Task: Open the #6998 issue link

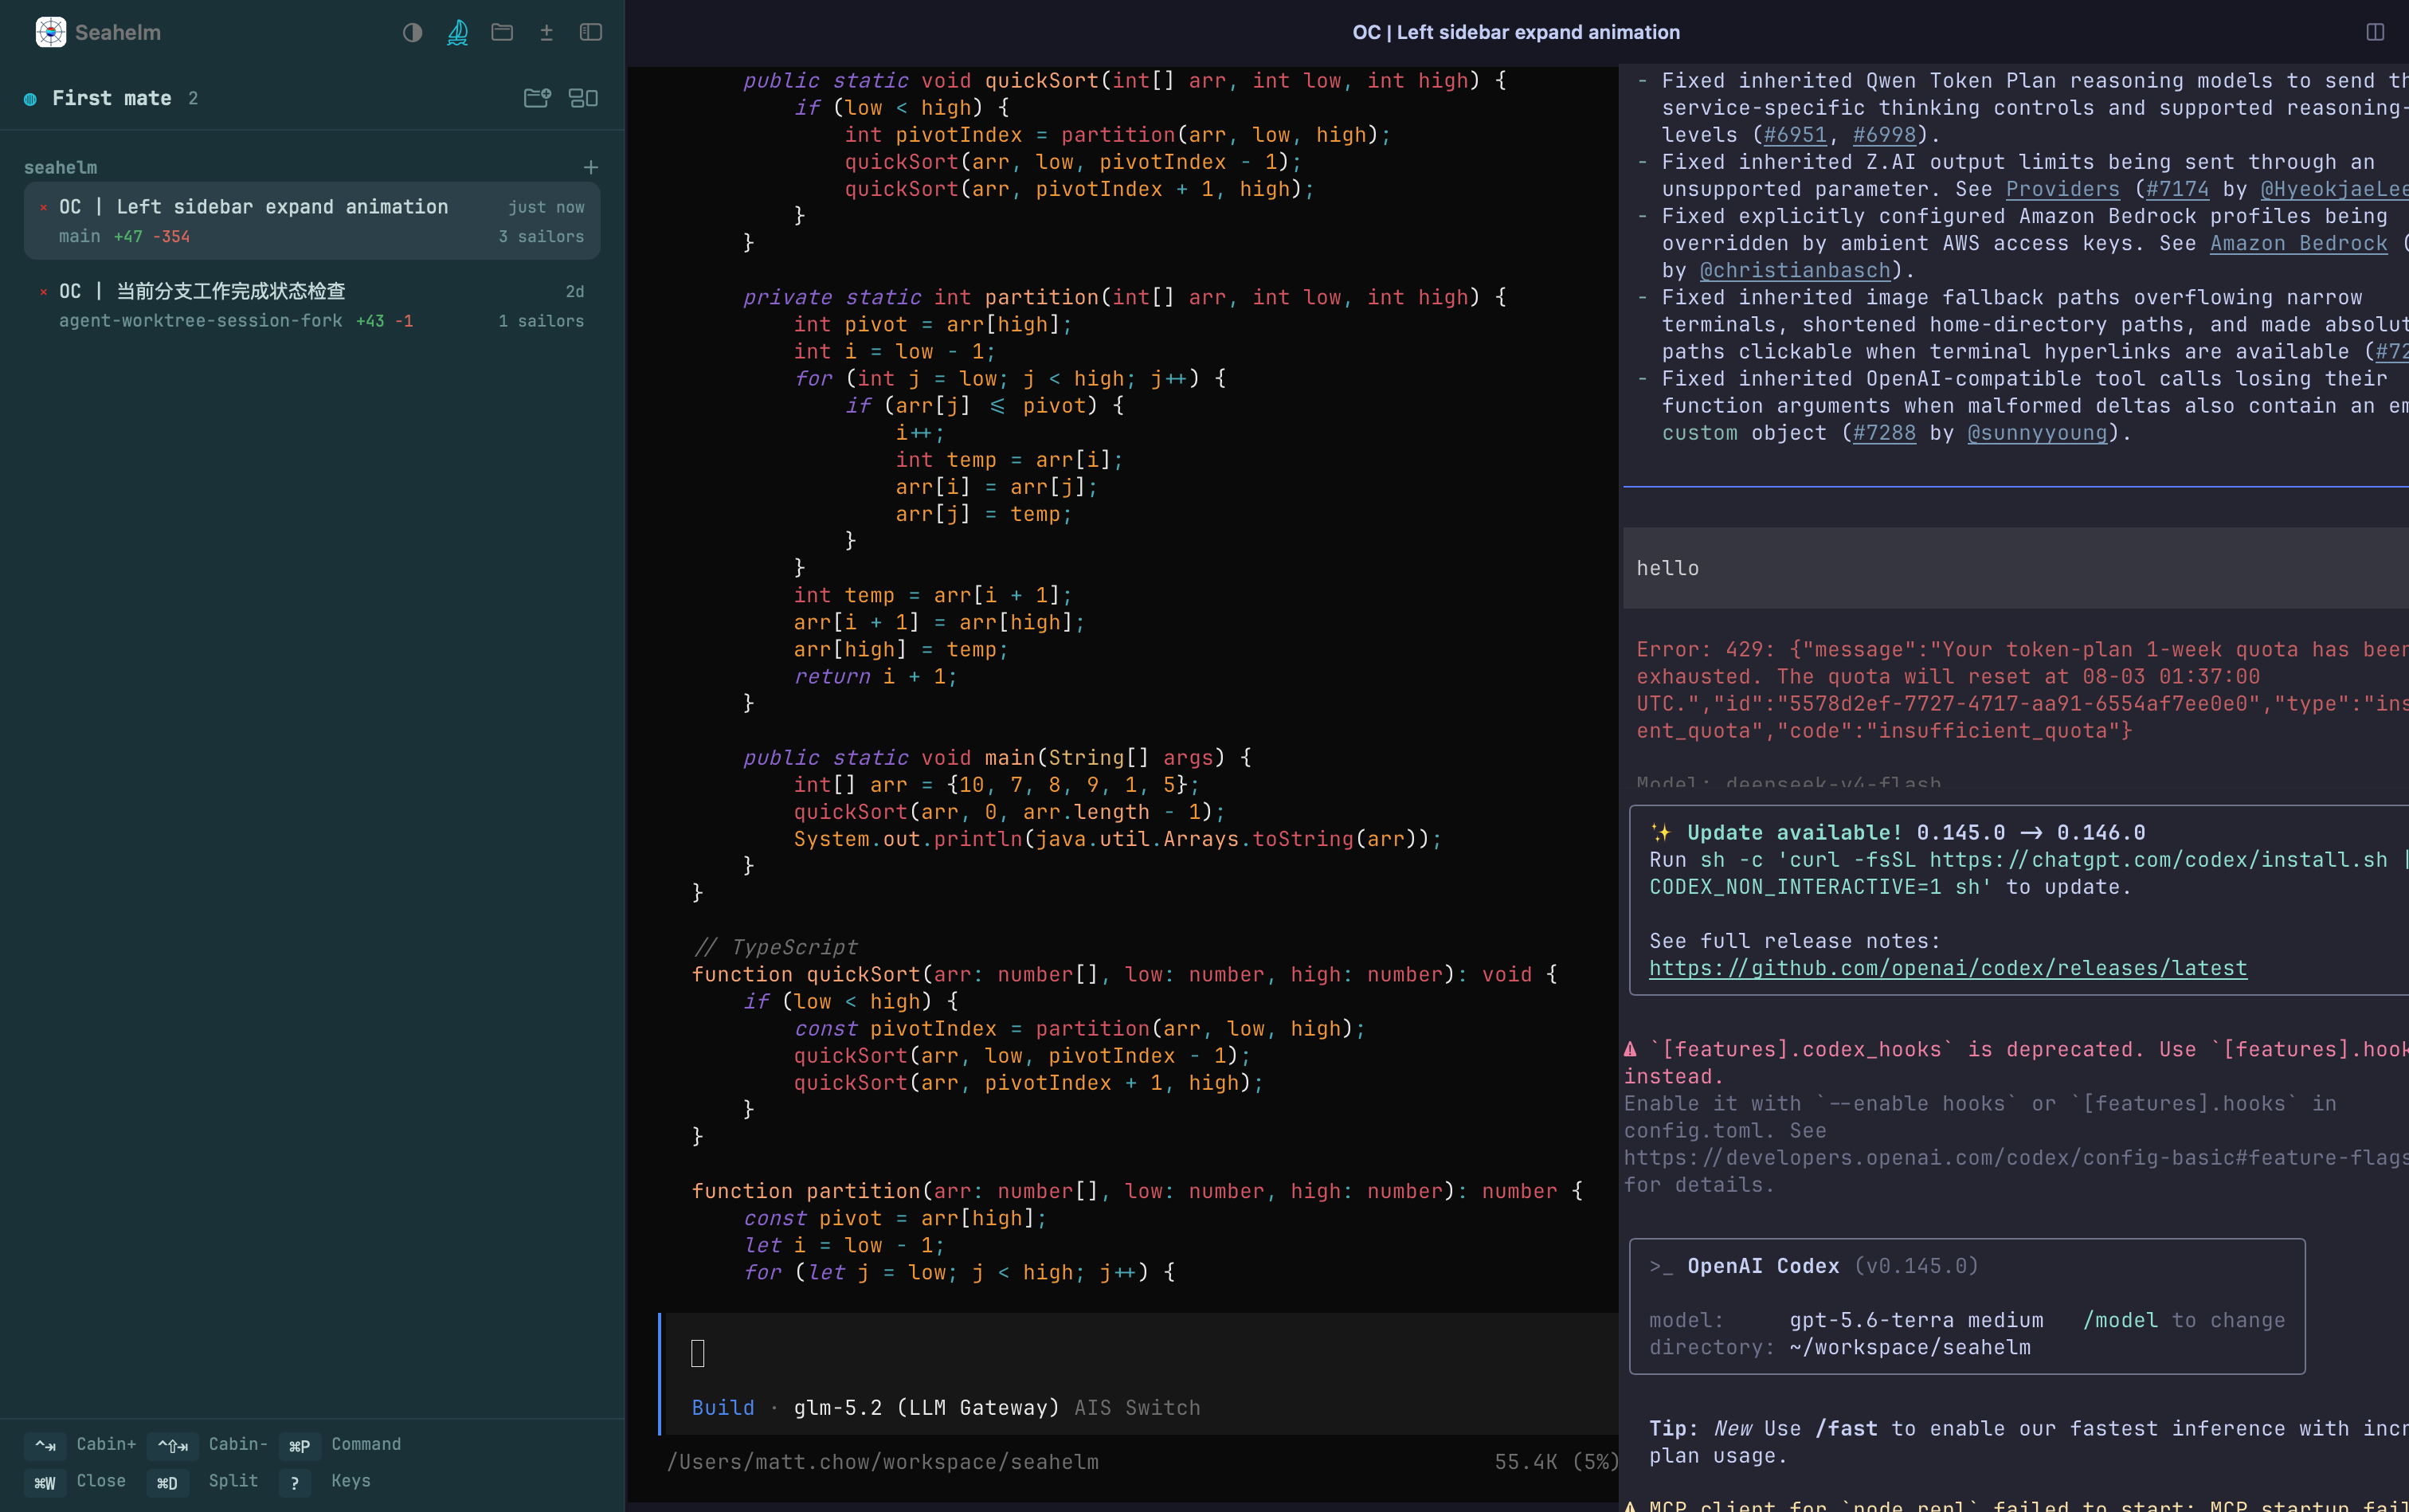Action: pyautogui.click(x=1884, y=135)
